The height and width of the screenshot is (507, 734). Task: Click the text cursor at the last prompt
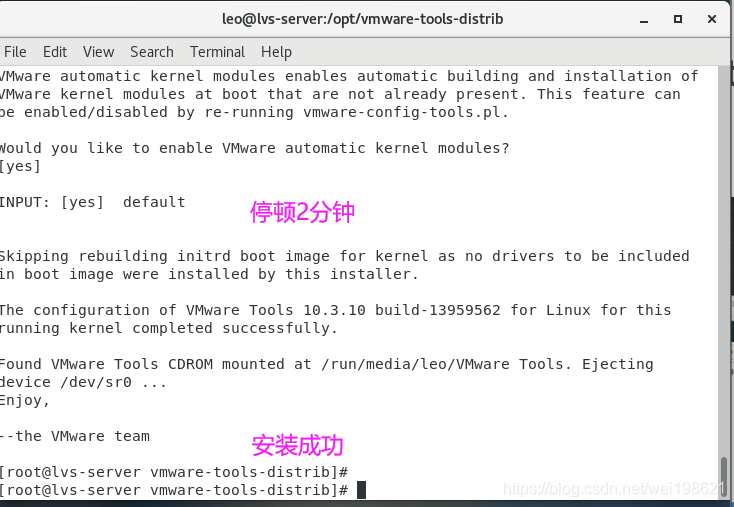click(x=361, y=490)
